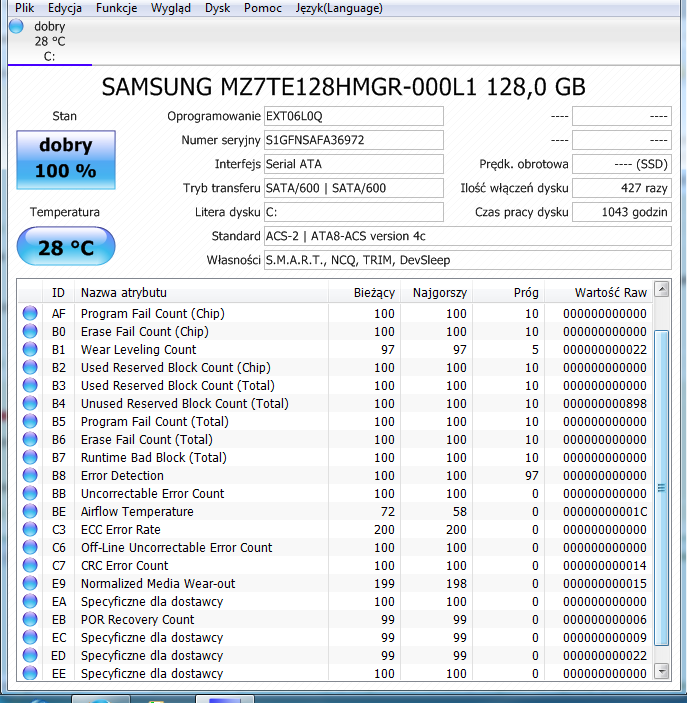
Task: Click the dobry 100 % health status button
Action: (x=66, y=160)
